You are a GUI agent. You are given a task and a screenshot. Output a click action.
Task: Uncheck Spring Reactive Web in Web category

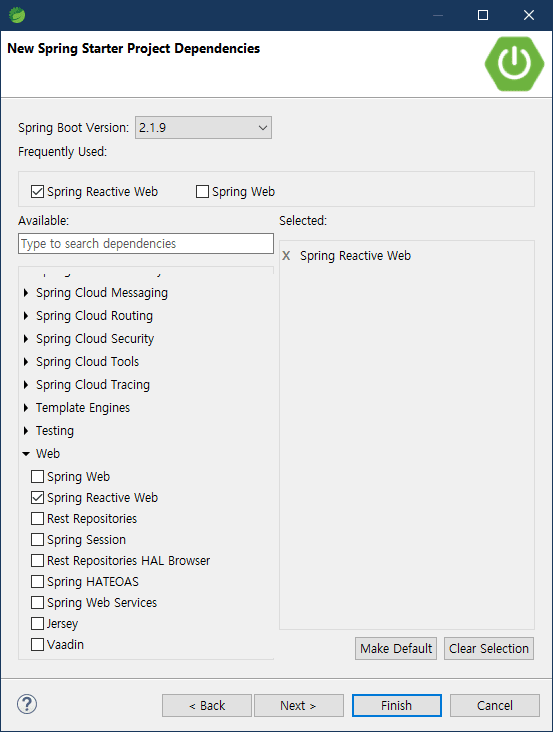[37, 498]
